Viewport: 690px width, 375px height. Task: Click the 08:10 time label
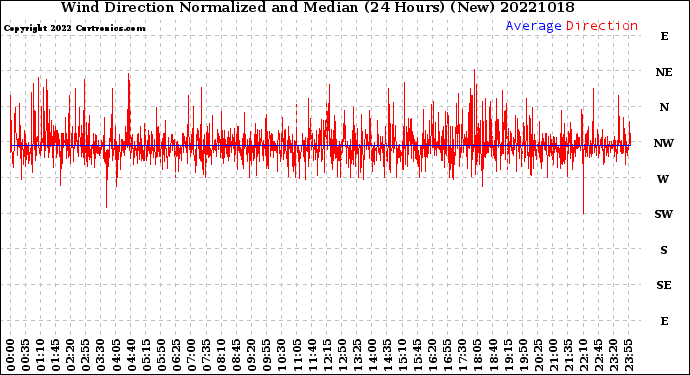[x=221, y=355]
